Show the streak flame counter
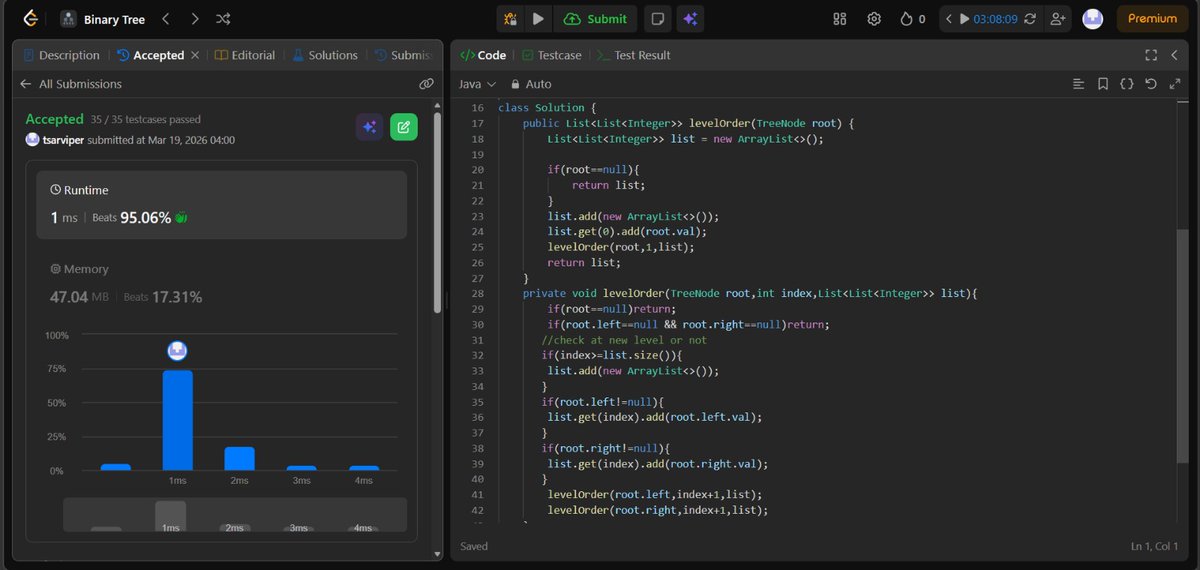The image size is (1200, 570). click(912, 18)
